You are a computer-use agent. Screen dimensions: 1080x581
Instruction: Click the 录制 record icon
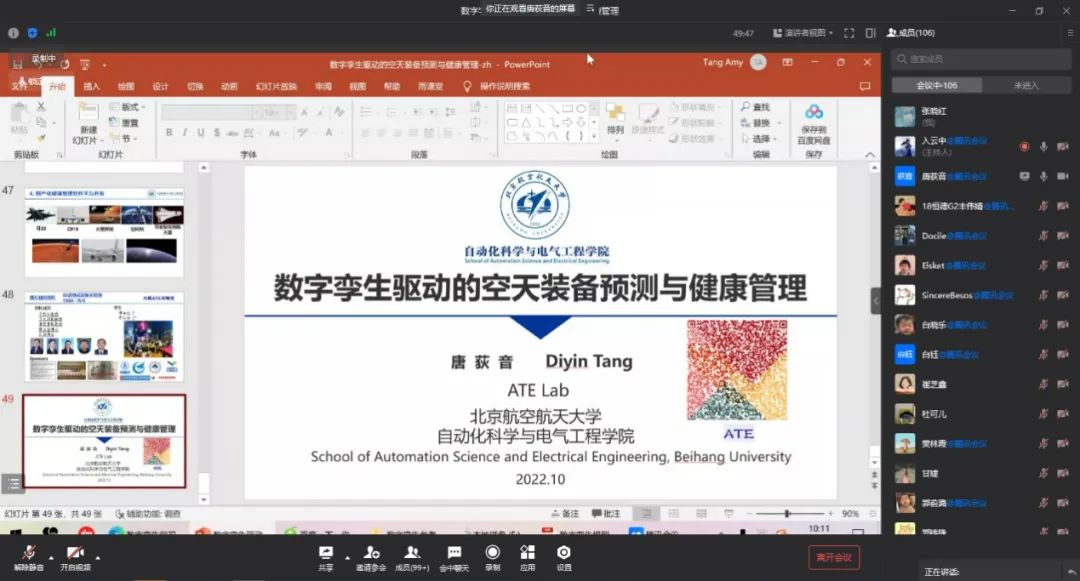492,552
